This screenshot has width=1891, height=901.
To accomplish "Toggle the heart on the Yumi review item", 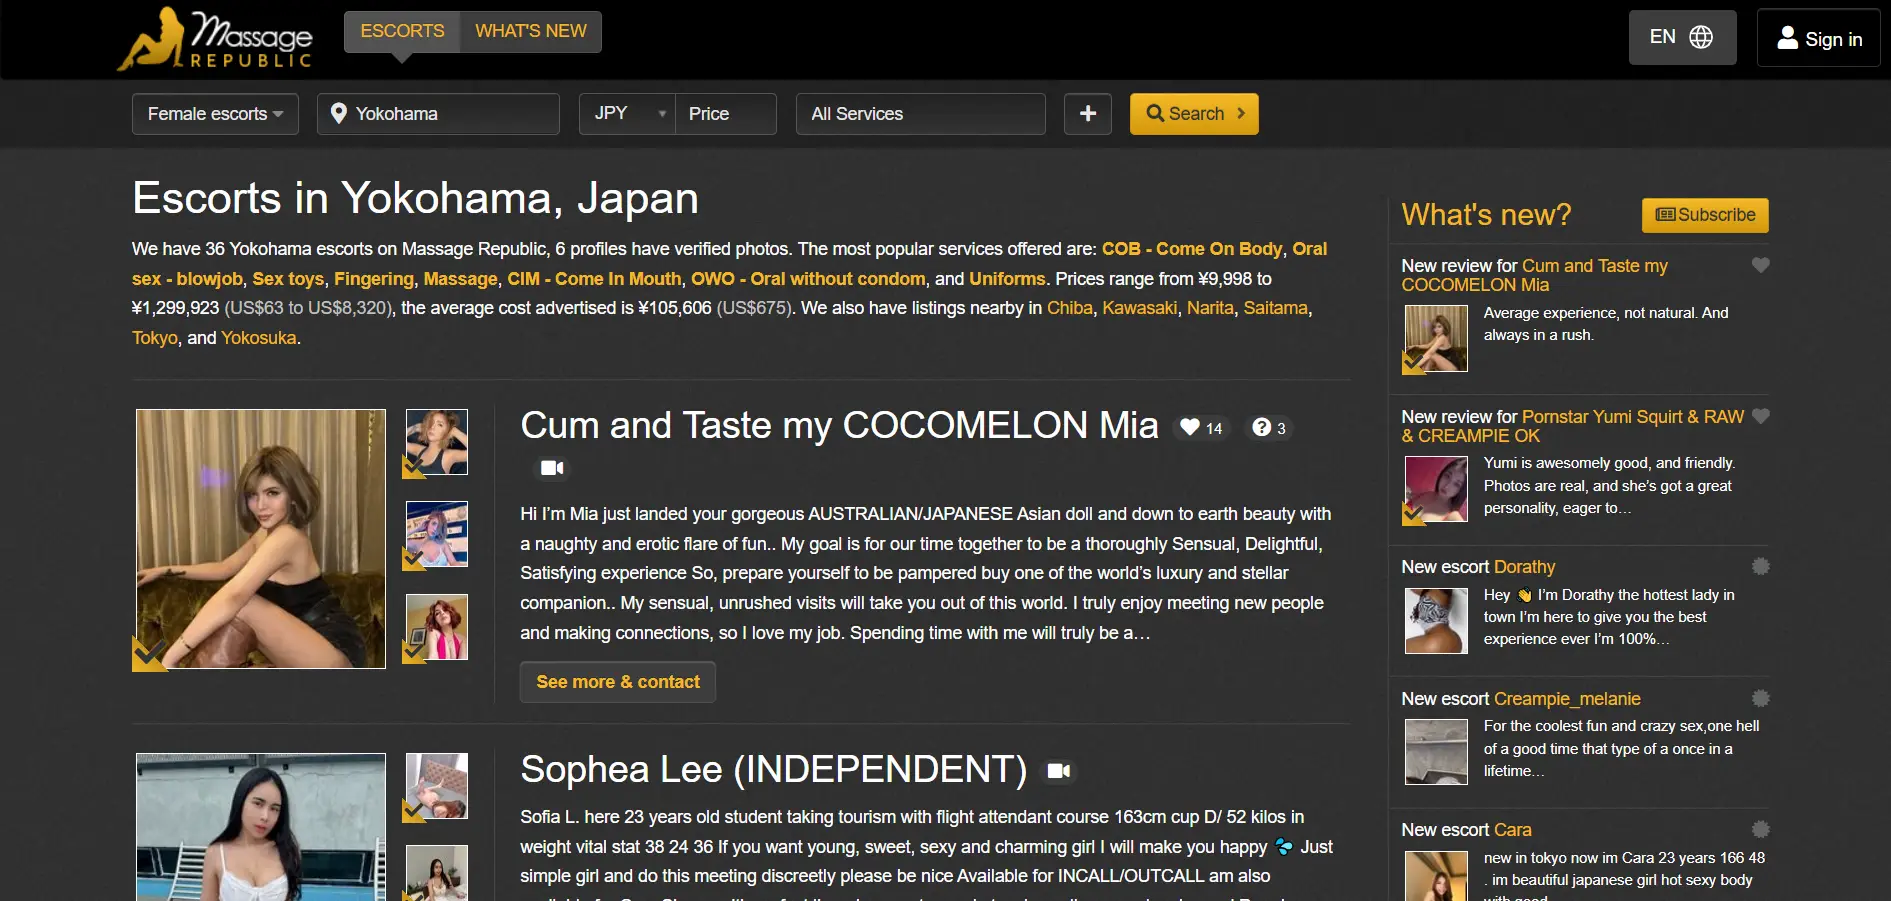I will (x=1760, y=417).
